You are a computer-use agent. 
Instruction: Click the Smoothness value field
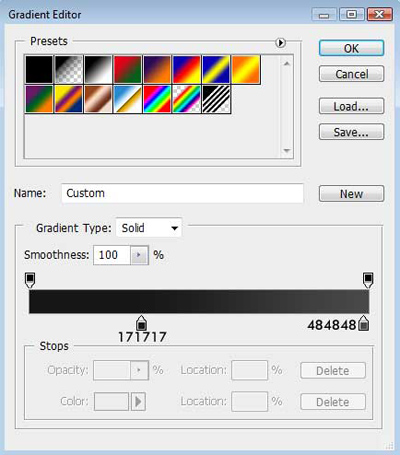coord(112,255)
